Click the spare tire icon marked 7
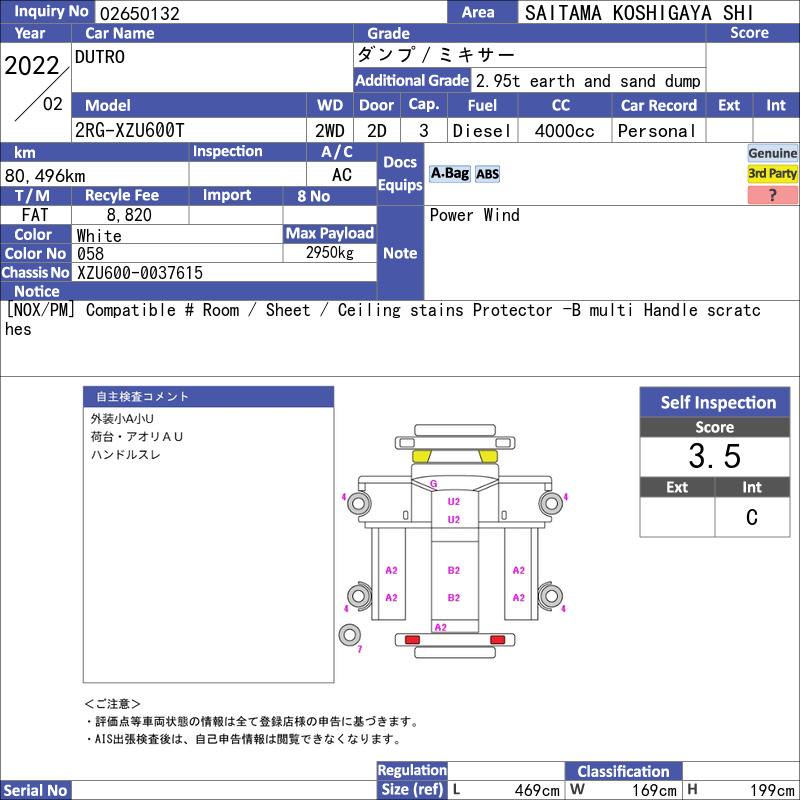The width and height of the screenshot is (800, 800). (x=349, y=635)
